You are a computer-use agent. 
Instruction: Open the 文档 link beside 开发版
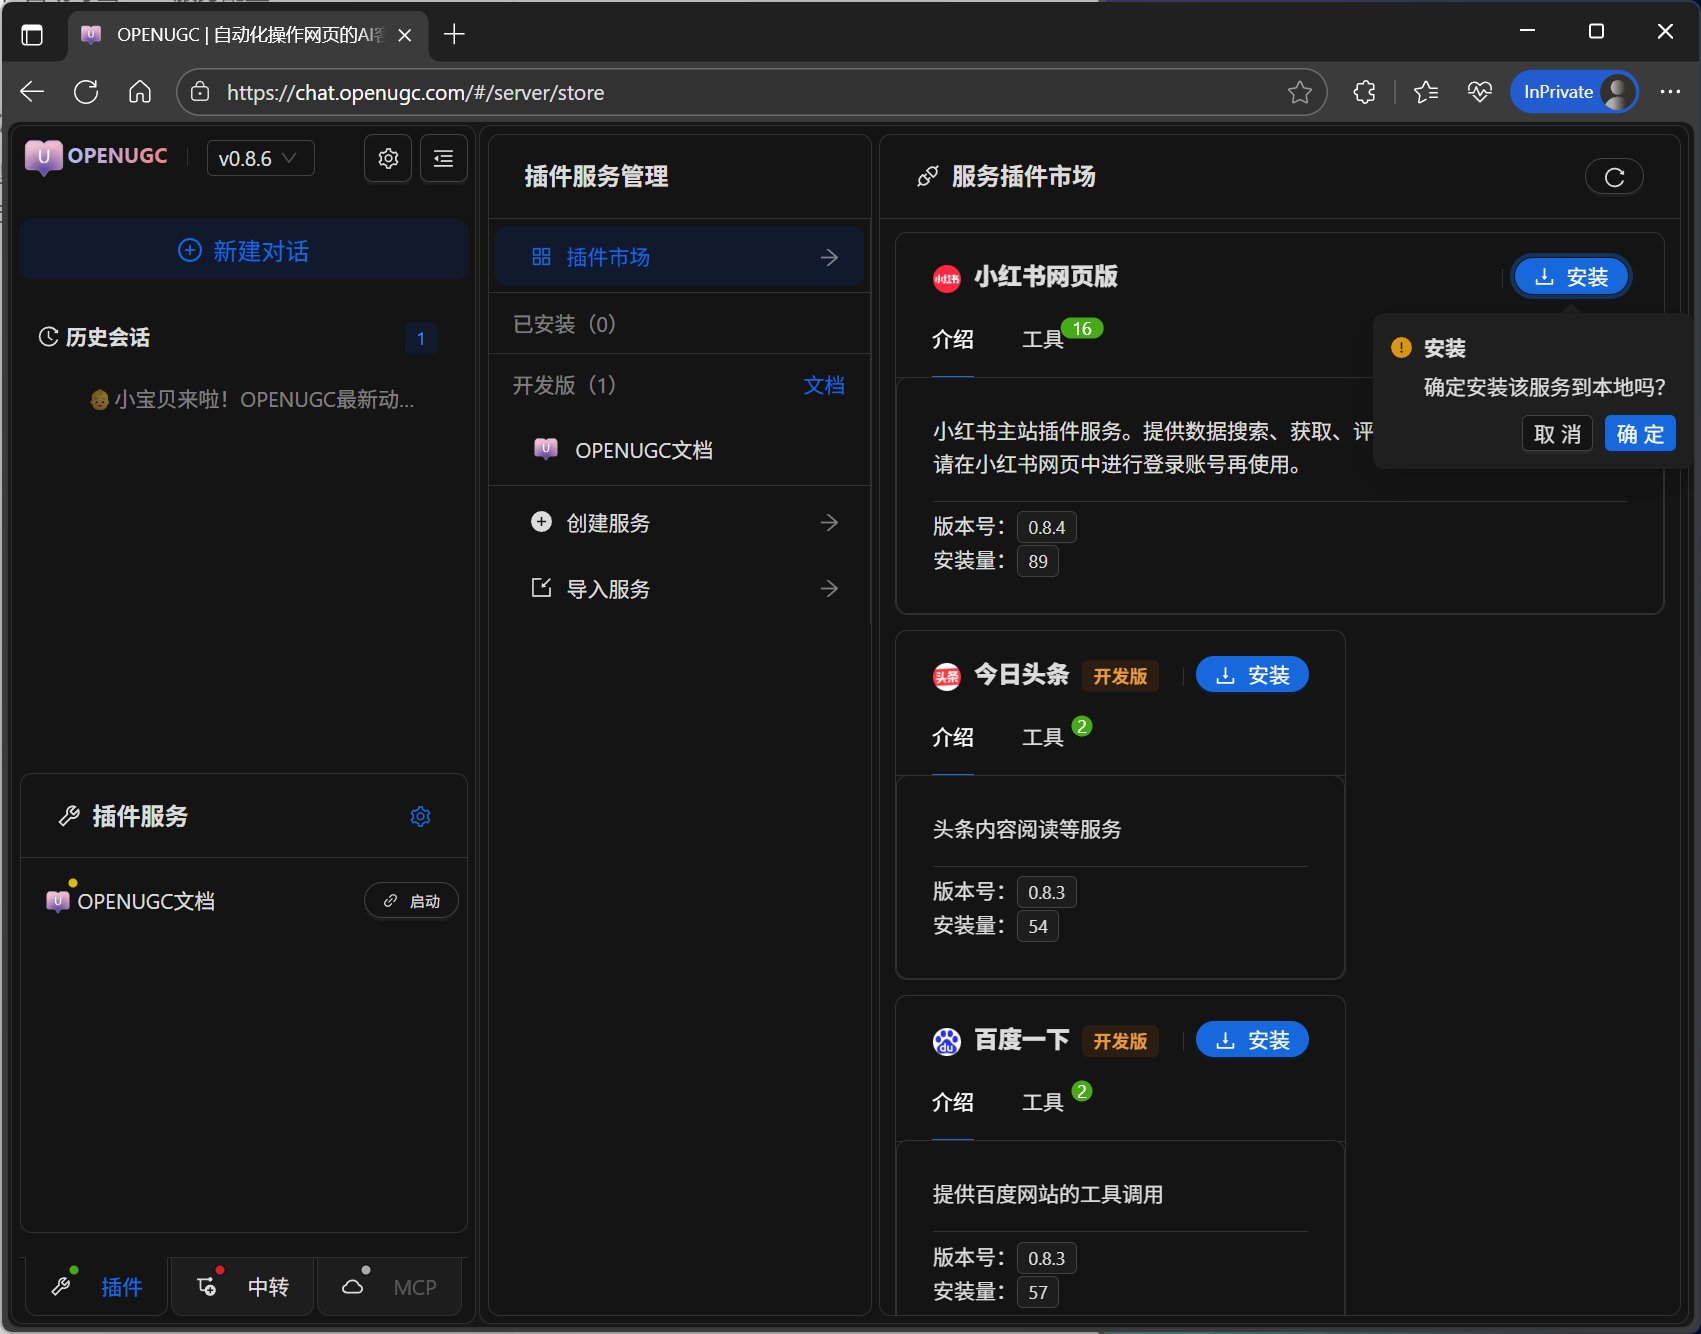coord(824,385)
